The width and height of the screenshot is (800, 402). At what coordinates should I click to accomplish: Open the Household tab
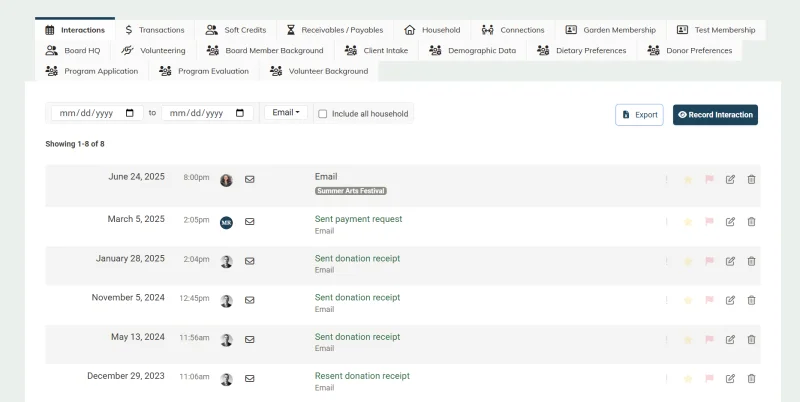[x=432, y=30]
